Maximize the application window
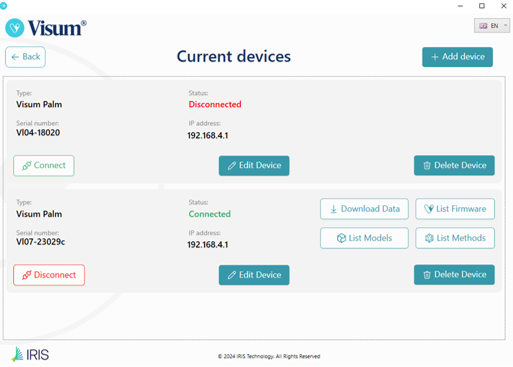 (482, 6)
